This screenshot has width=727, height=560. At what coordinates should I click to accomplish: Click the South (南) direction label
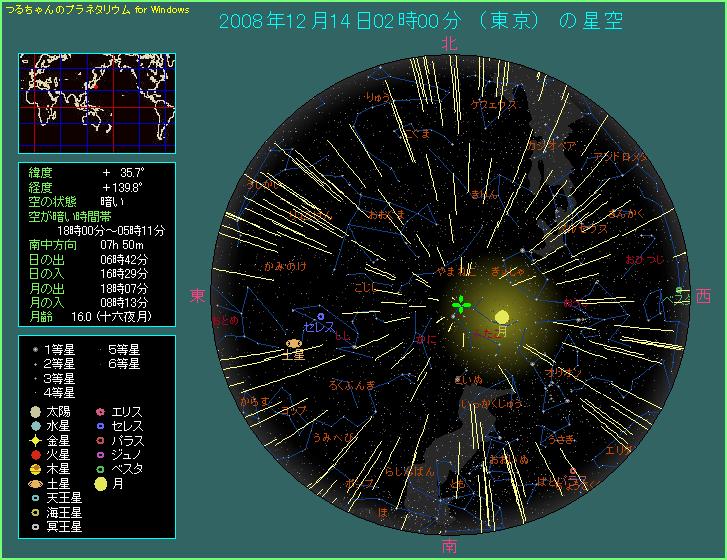[449, 546]
